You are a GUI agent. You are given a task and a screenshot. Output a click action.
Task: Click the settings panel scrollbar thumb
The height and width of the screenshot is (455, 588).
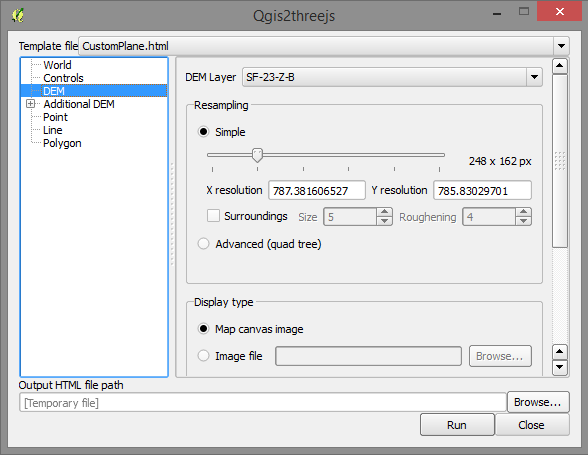click(x=560, y=161)
